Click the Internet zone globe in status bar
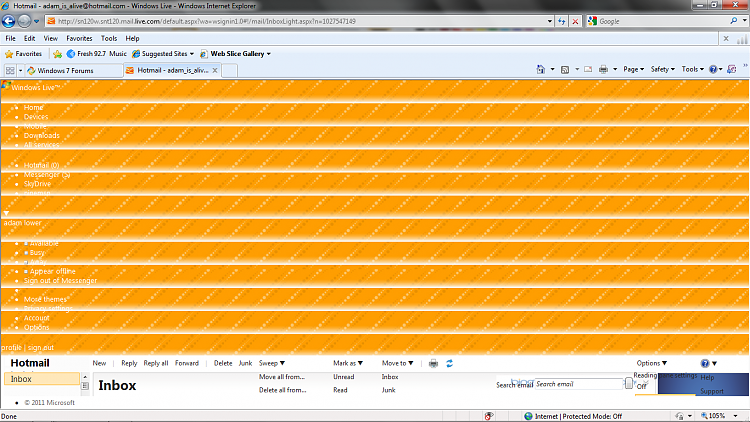This screenshot has height=422, width=750. 528,416
